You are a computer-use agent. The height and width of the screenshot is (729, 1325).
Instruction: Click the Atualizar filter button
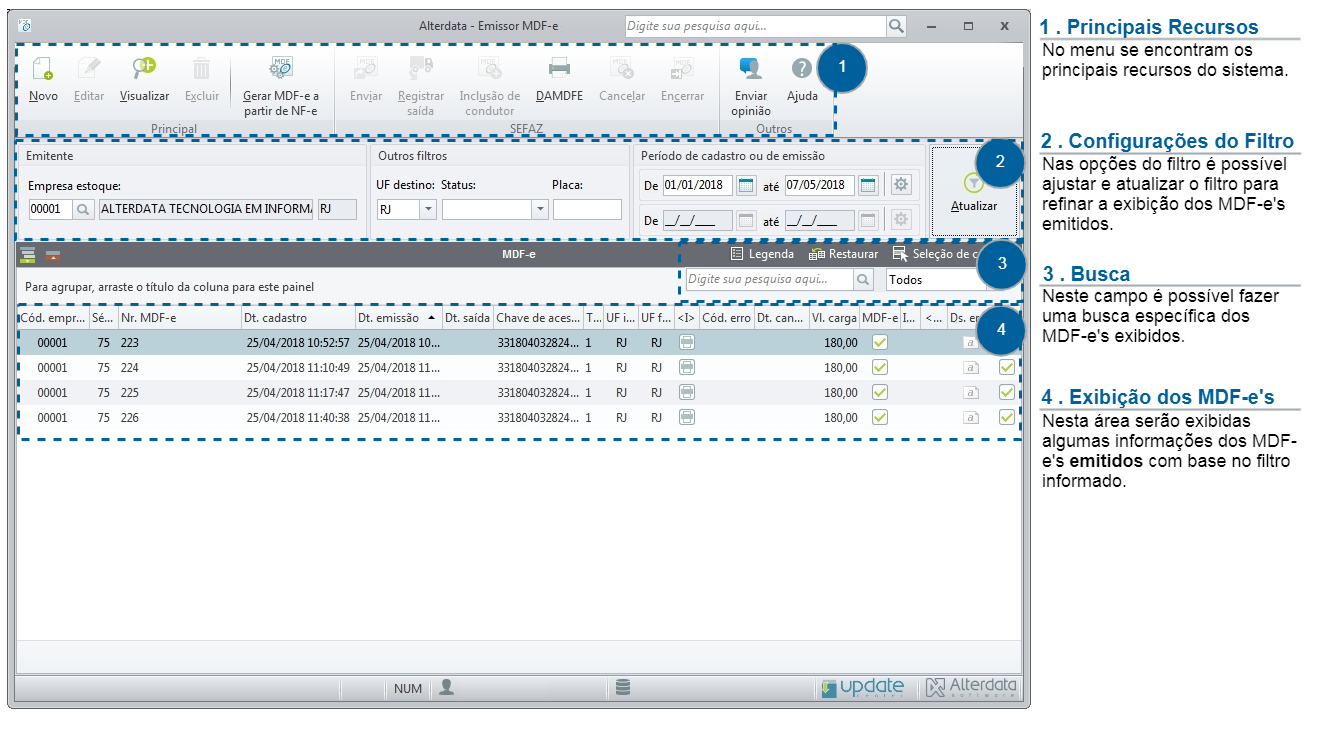tap(973, 191)
